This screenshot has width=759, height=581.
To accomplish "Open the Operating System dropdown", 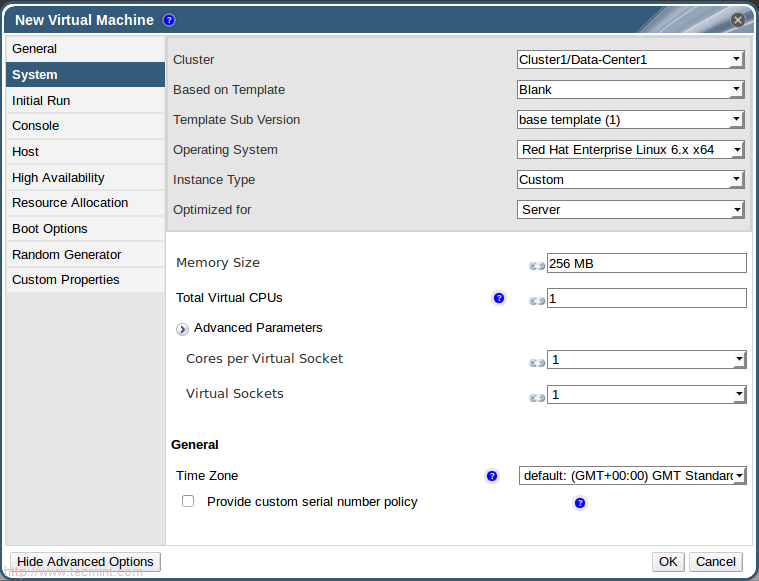I will point(631,150).
